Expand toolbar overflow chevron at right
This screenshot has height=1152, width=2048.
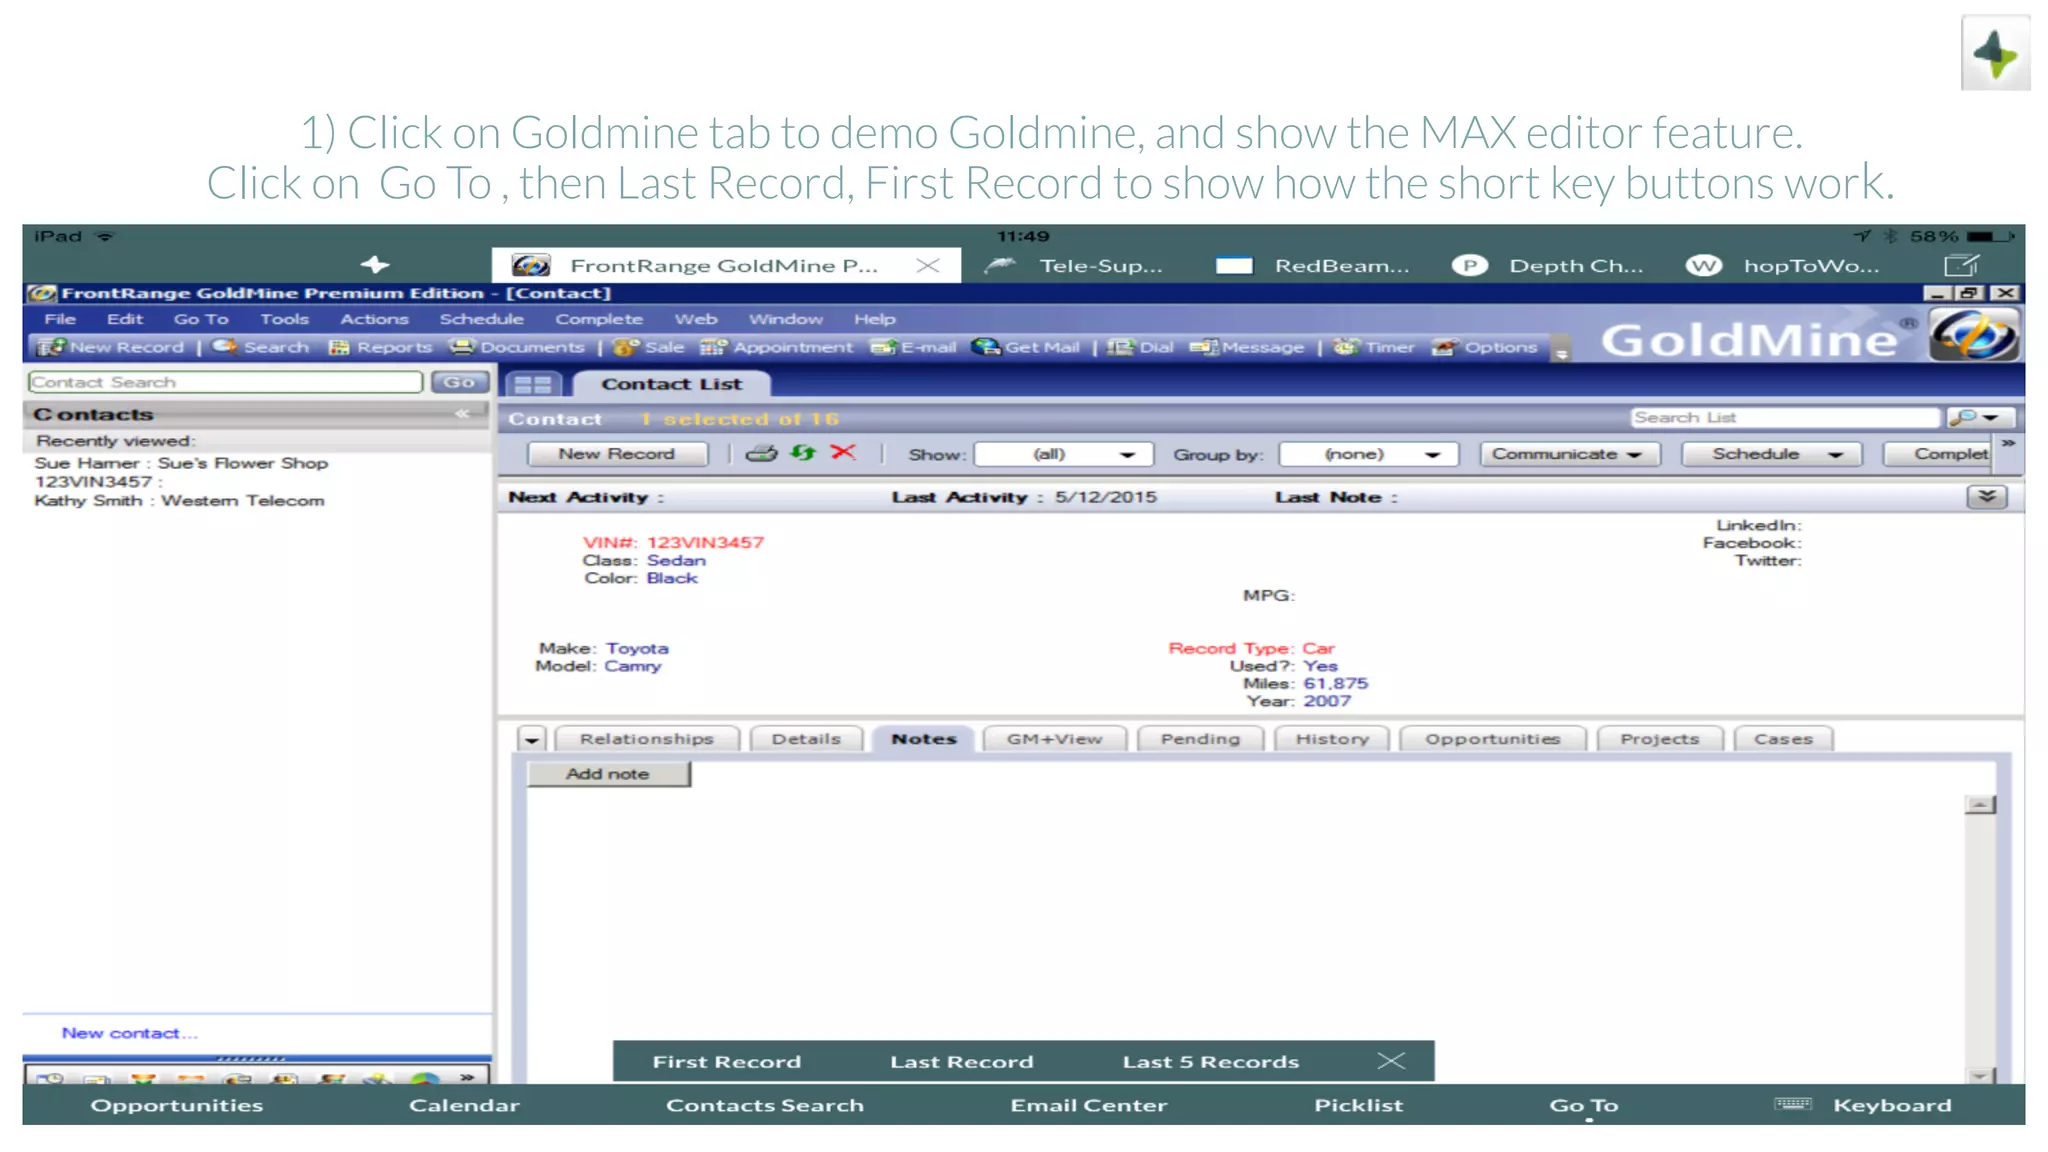coord(2007,443)
